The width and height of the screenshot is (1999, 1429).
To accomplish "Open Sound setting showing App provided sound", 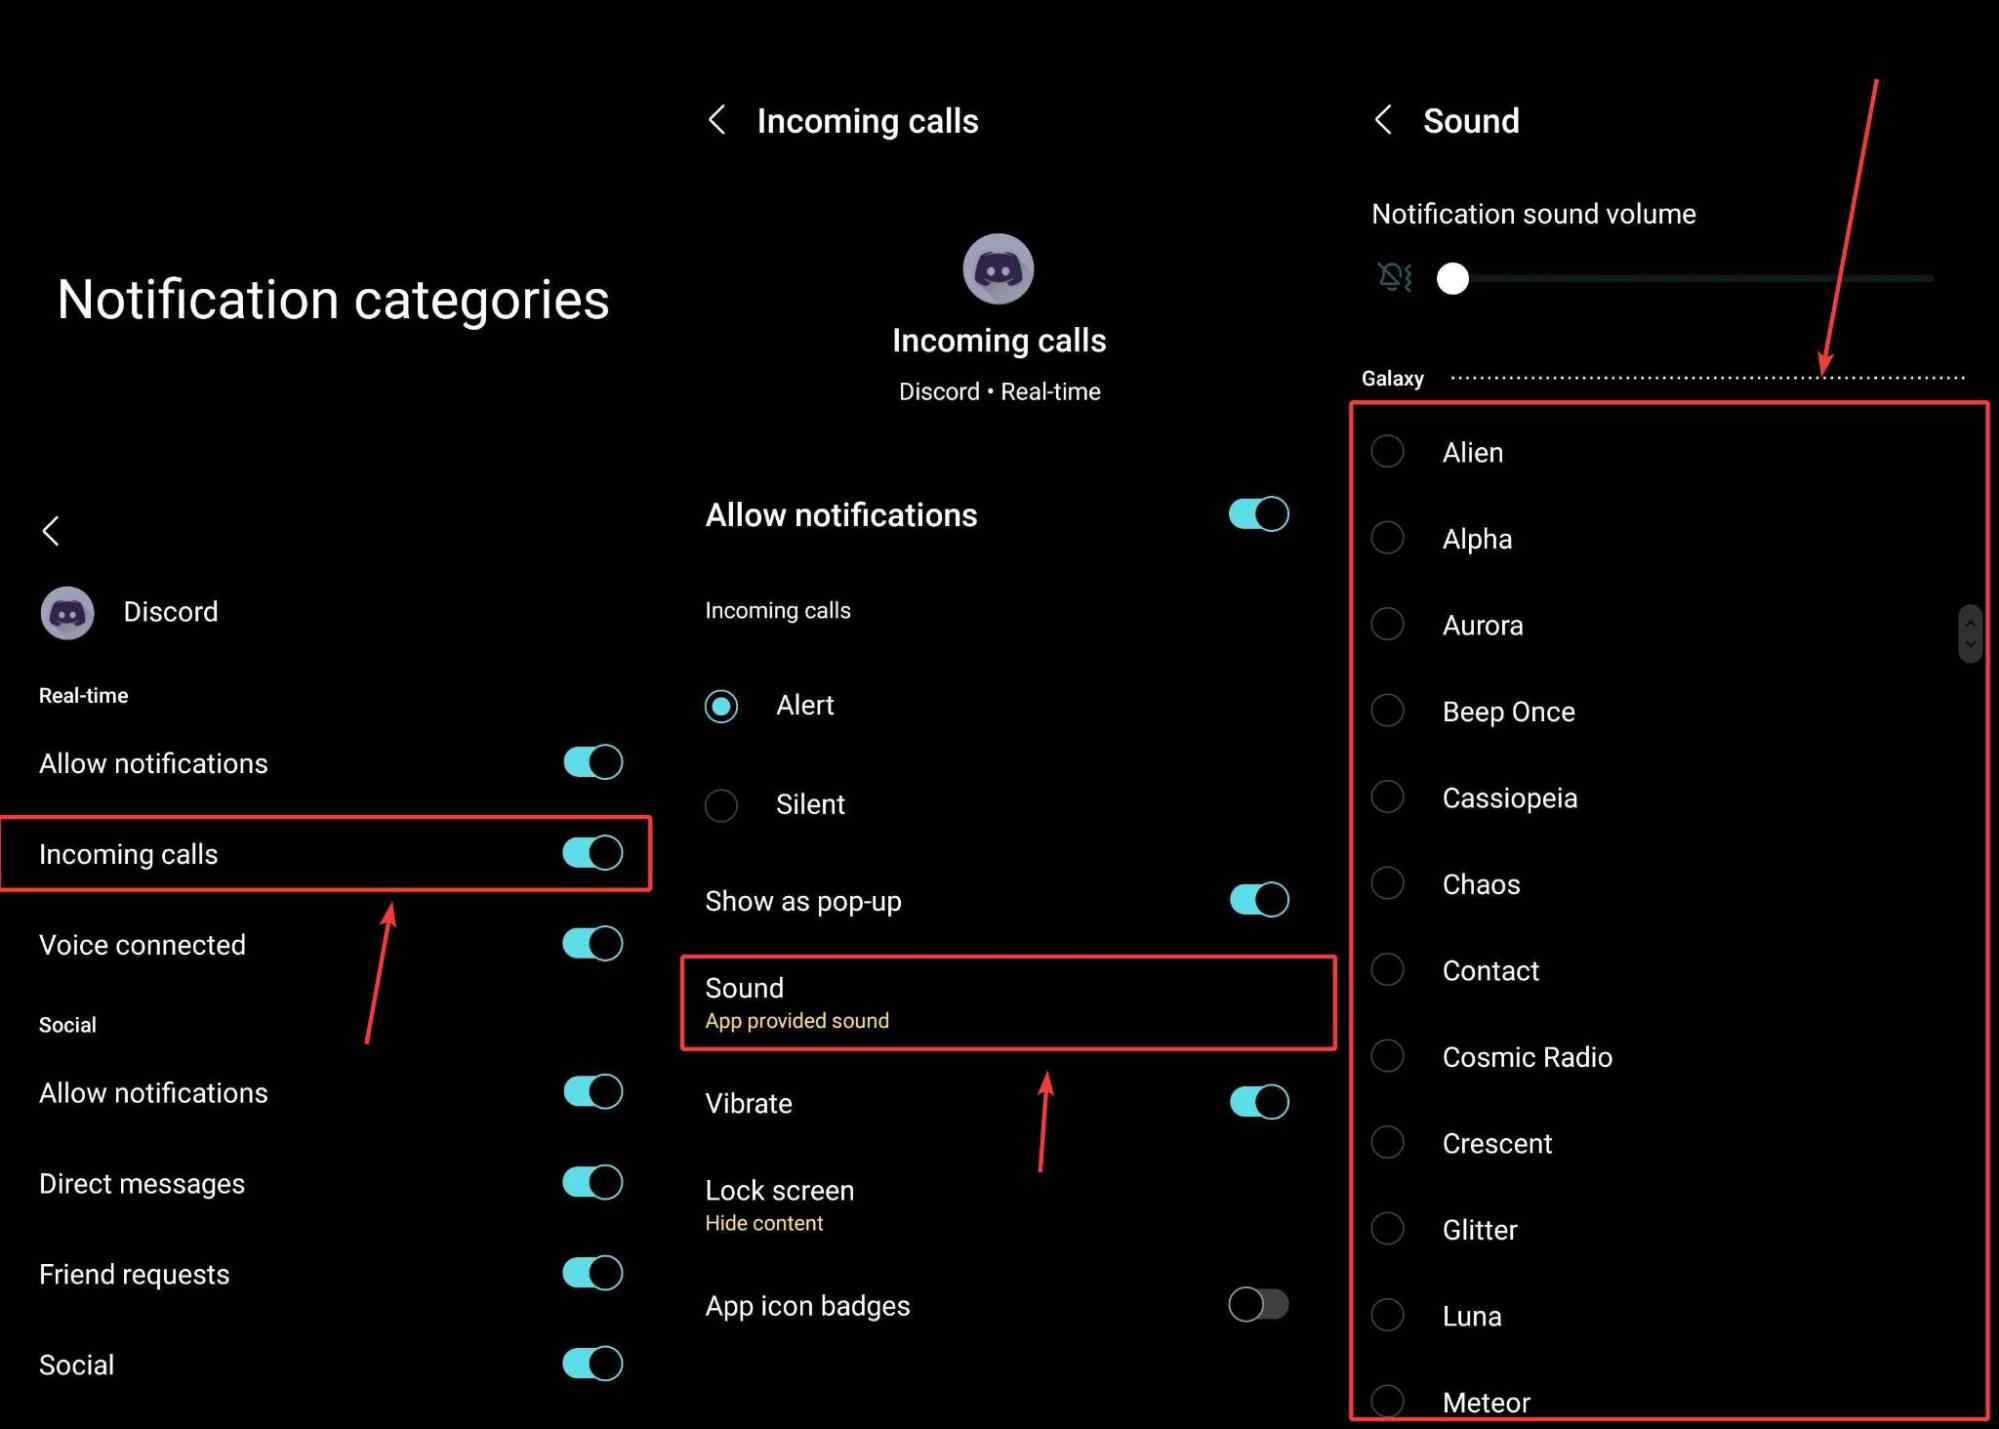I will coord(1008,1003).
